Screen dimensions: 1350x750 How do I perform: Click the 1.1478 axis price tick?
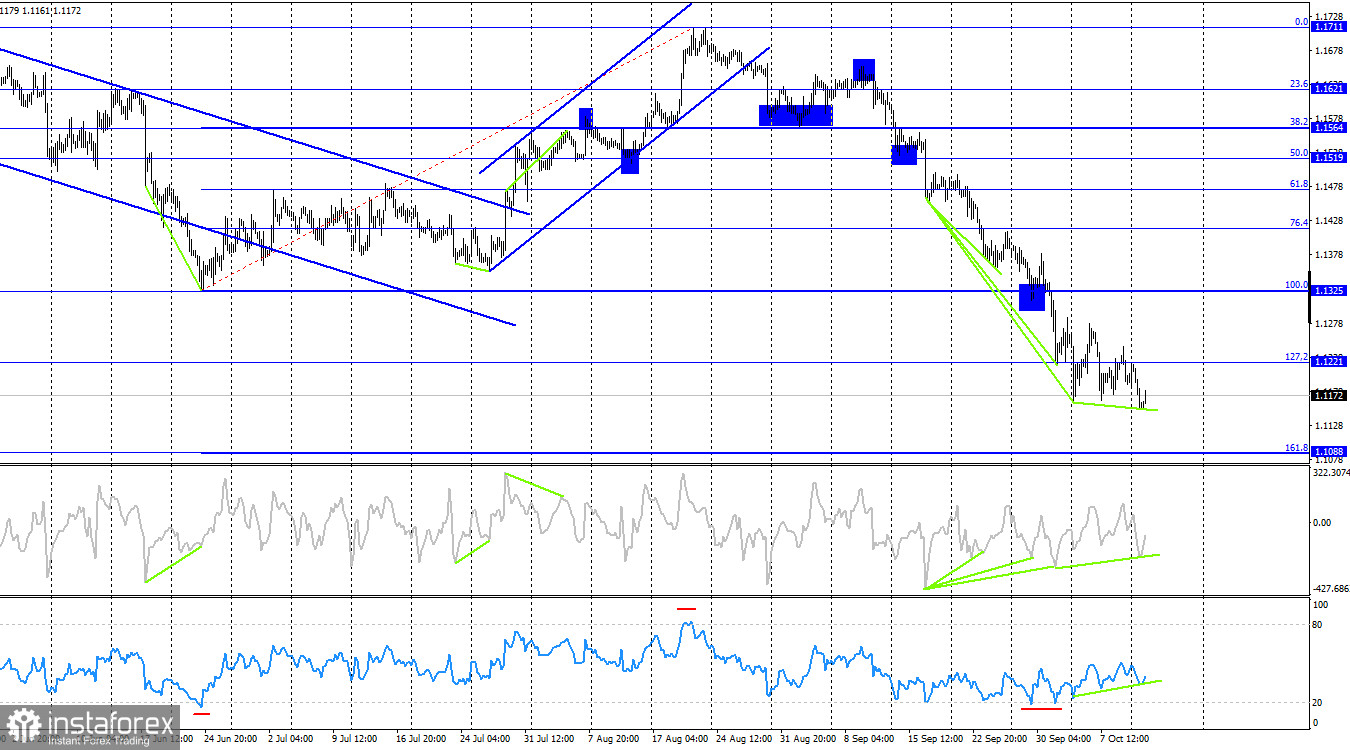[1330, 187]
